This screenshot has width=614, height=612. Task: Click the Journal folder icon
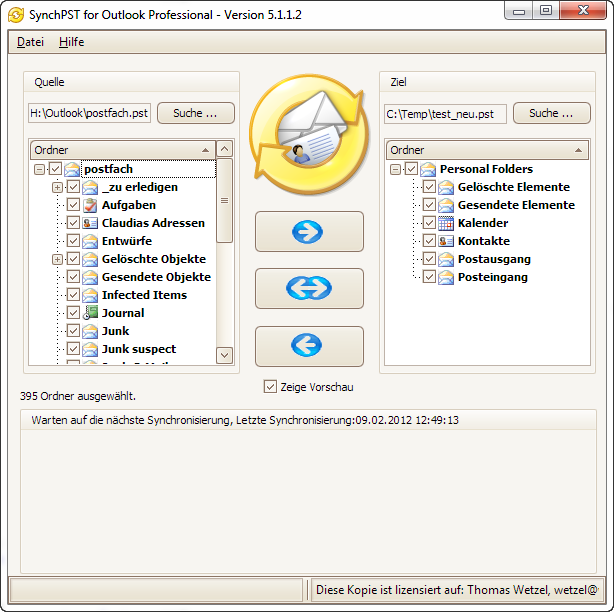tap(90, 313)
